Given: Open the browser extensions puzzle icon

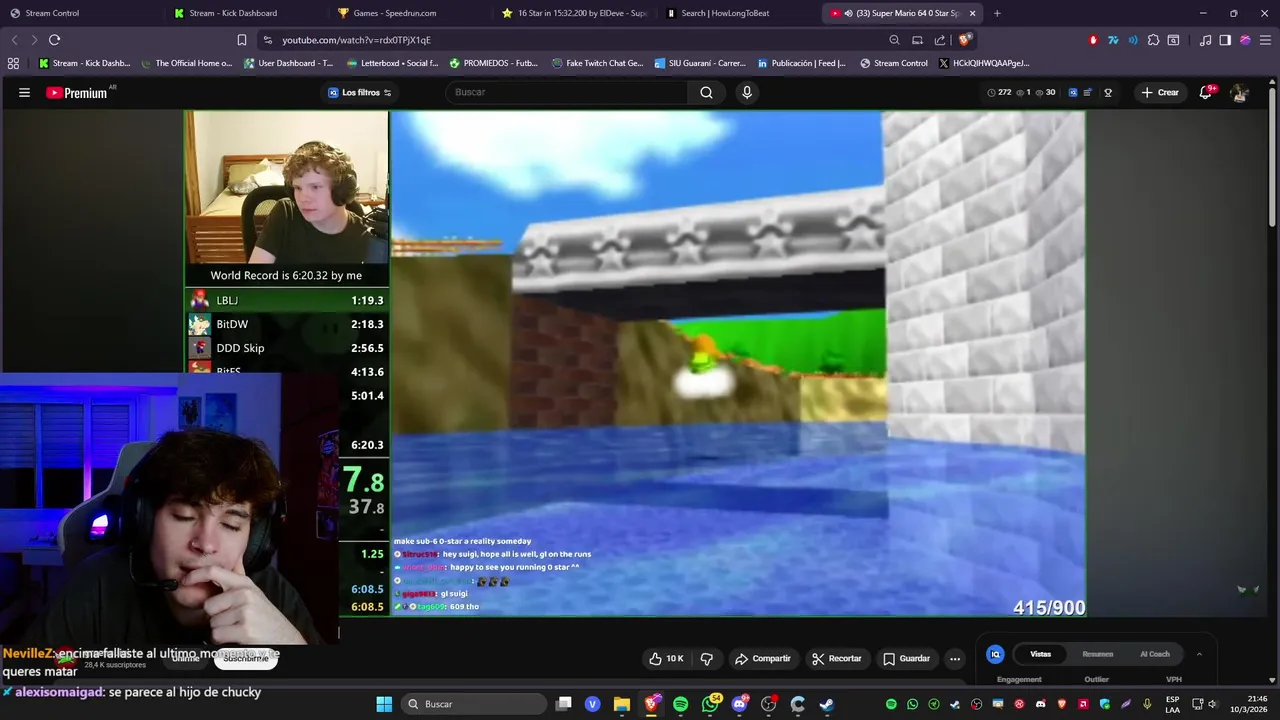Looking at the screenshot, I should [1153, 40].
